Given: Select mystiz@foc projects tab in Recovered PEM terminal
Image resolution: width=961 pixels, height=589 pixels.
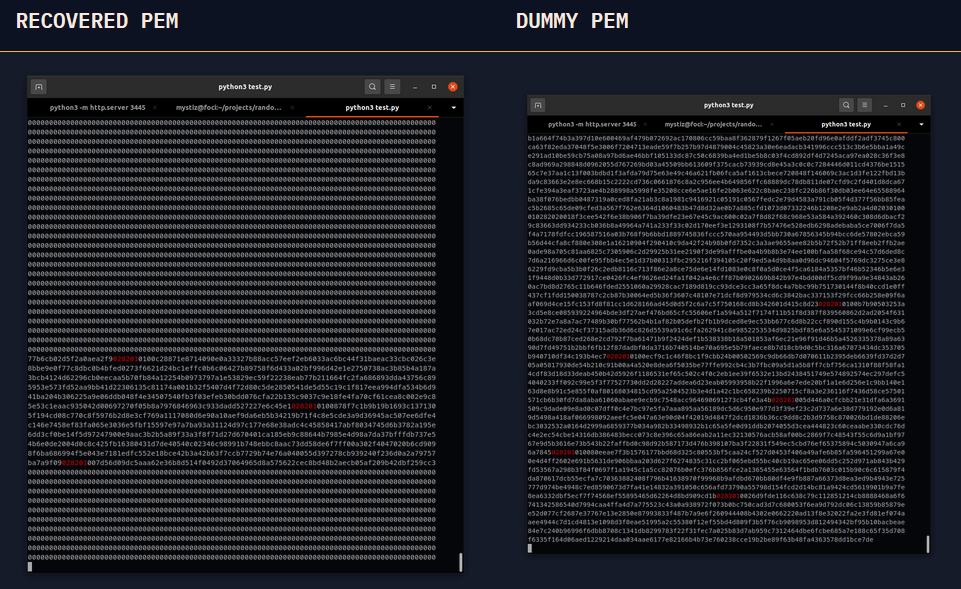Looking at the screenshot, I should coord(229,107).
